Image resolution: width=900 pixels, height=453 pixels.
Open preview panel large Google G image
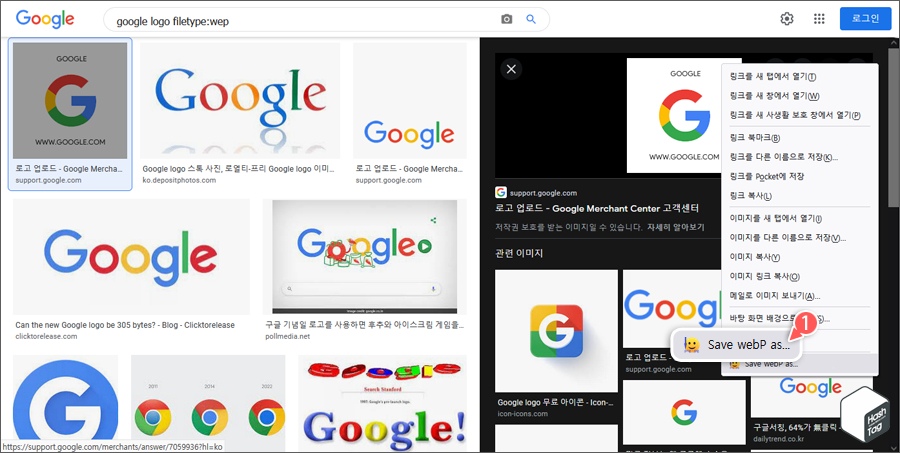click(684, 115)
